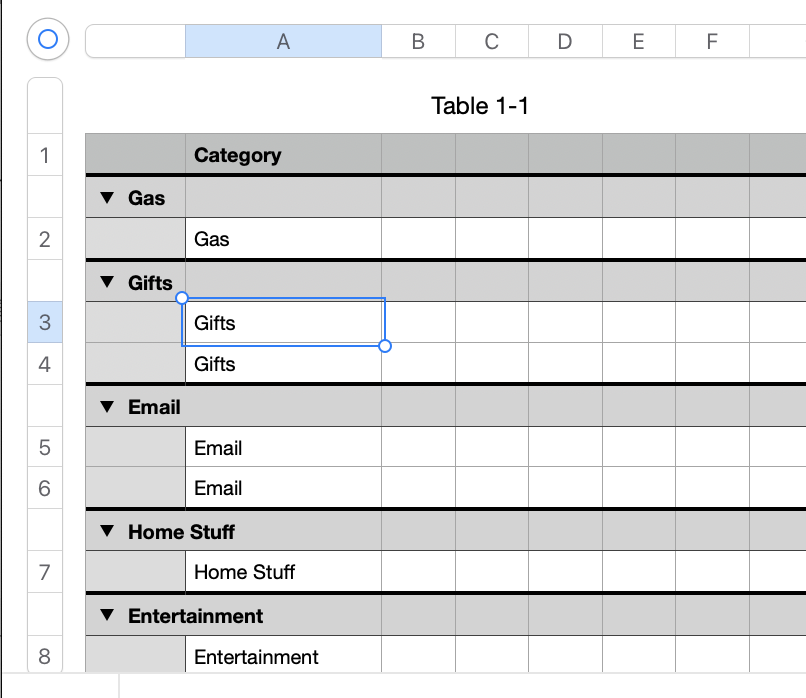The width and height of the screenshot is (806, 698).
Task: Click the table select-all circle handle
Action: tap(47, 40)
